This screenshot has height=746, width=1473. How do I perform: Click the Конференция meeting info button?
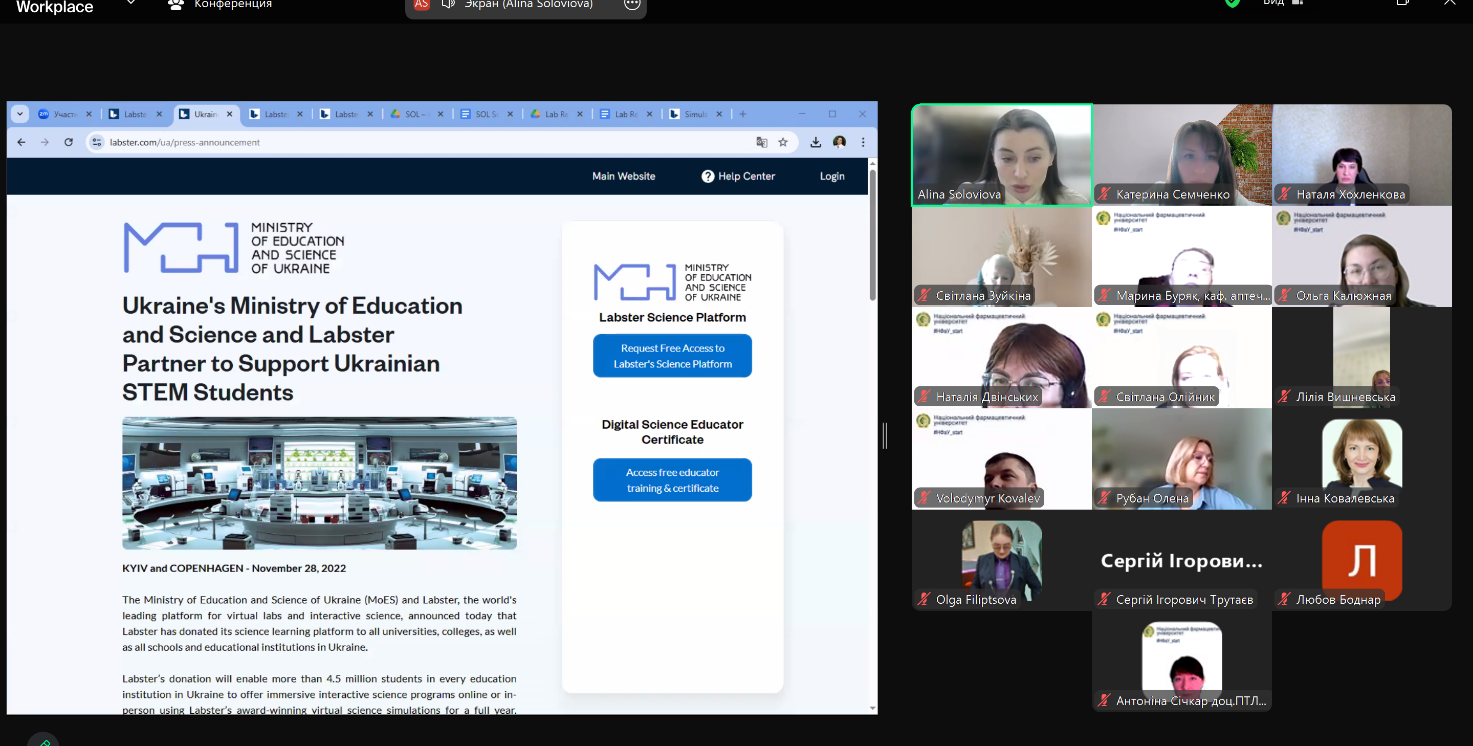(x=221, y=5)
